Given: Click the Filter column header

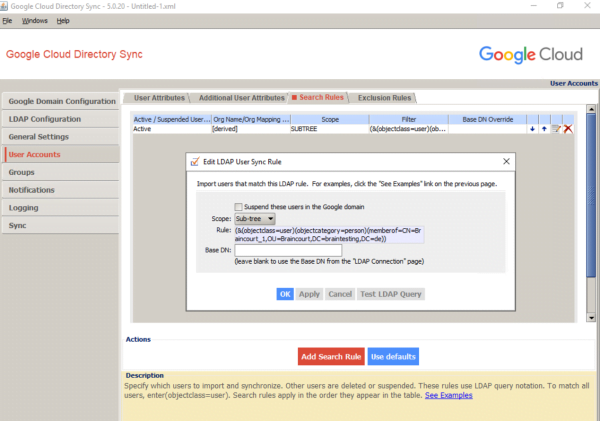Looking at the screenshot, I should [x=409, y=119].
